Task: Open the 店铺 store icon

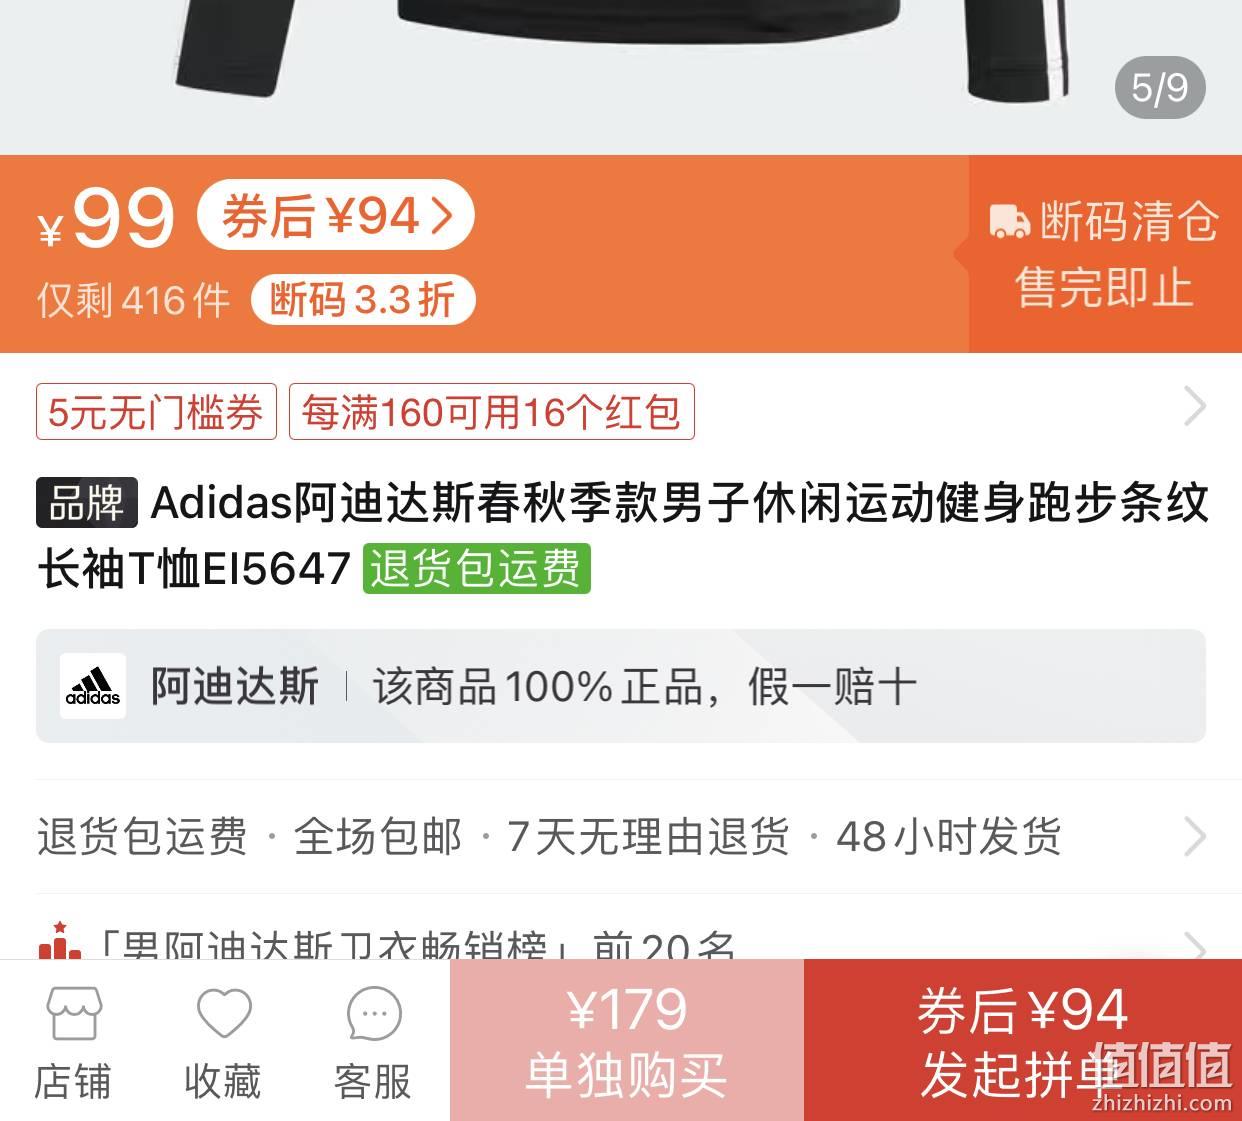Action: (74, 1014)
